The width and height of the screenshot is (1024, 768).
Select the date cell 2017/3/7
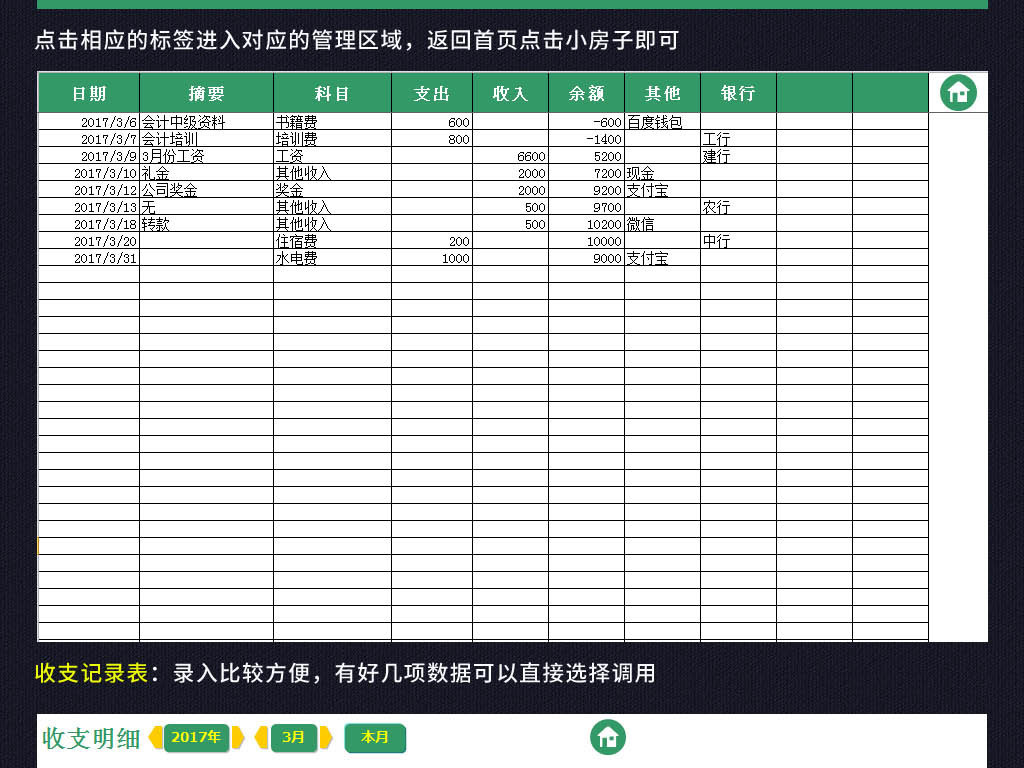89,139
